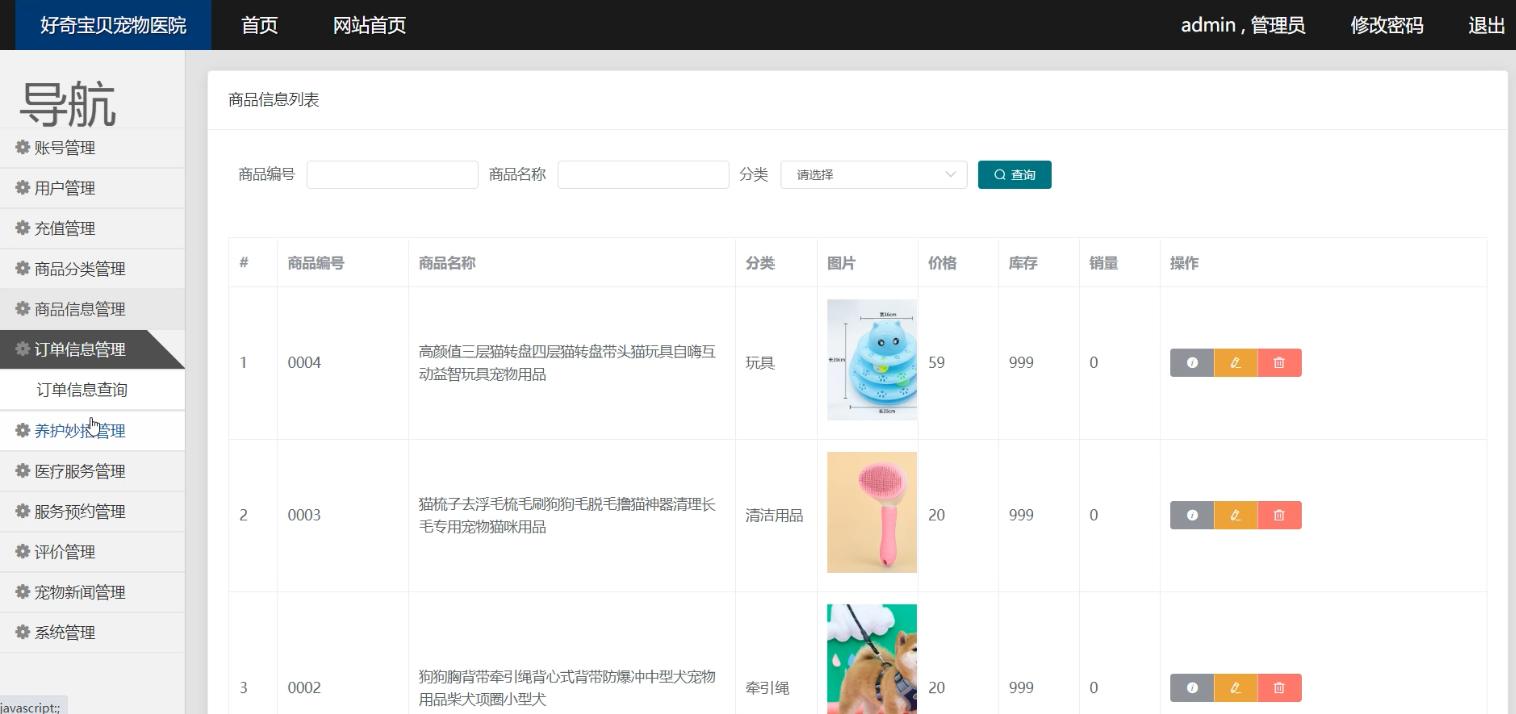Click 退出 to log out
This screenshot has height=714, width=1516.
1486,25
